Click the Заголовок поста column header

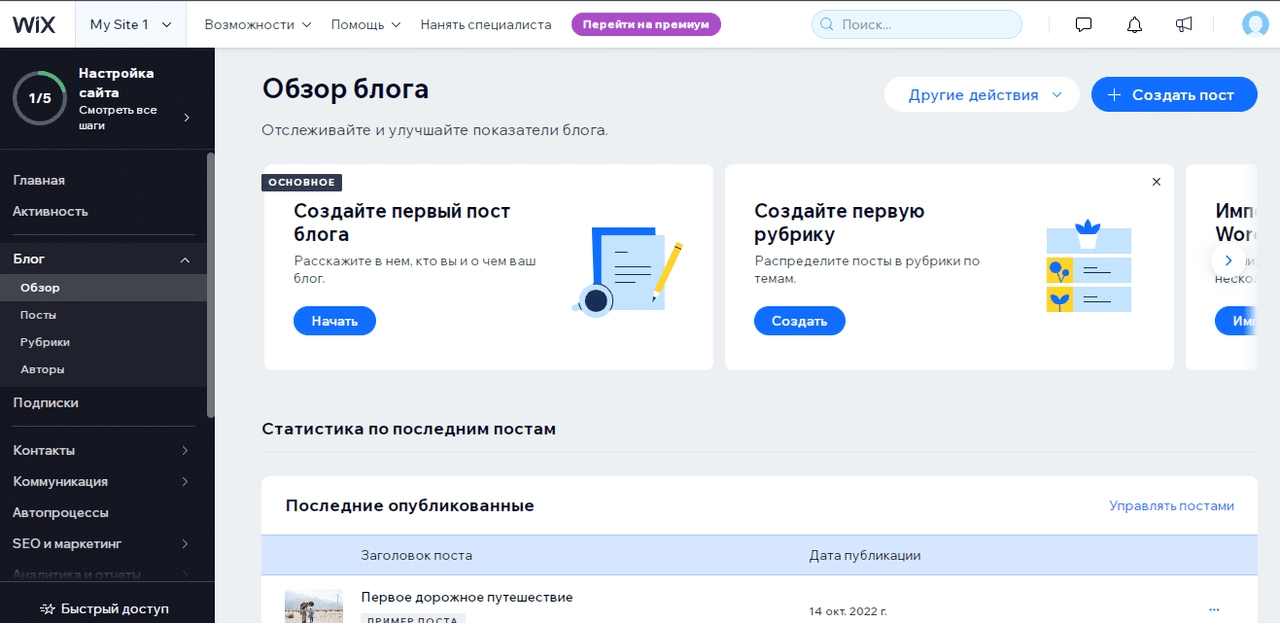click(417, 555)
